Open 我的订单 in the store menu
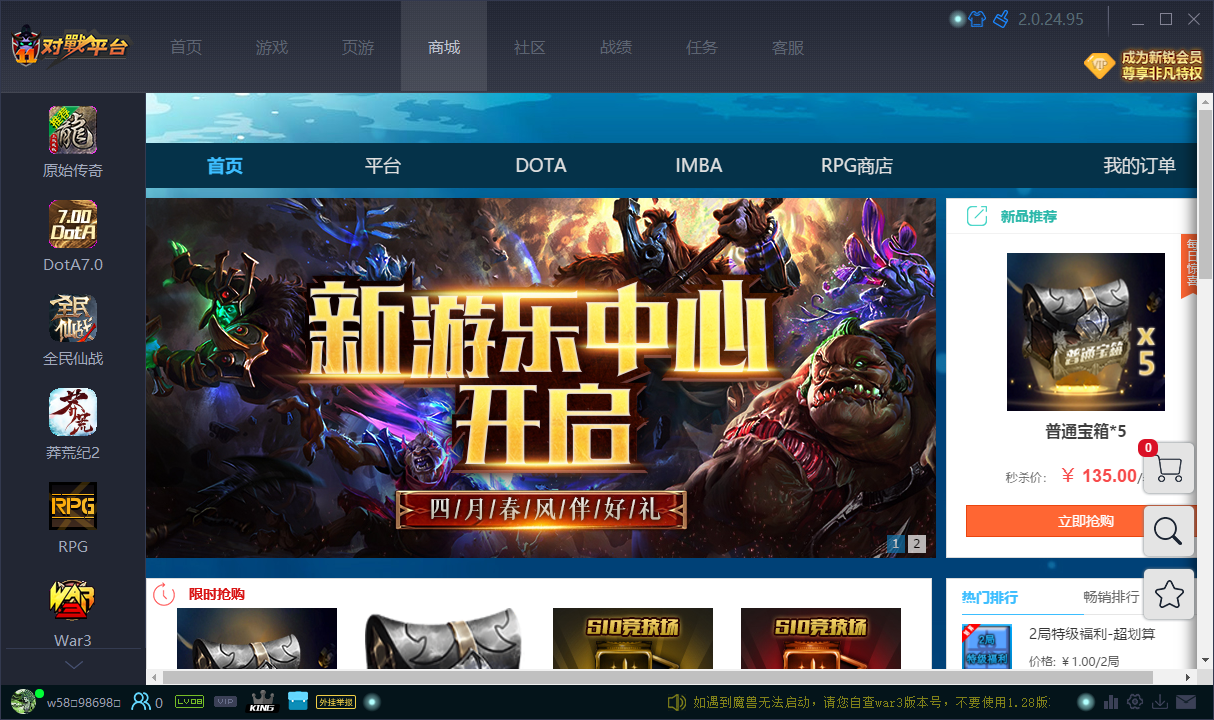 (x=1139, y=166)
